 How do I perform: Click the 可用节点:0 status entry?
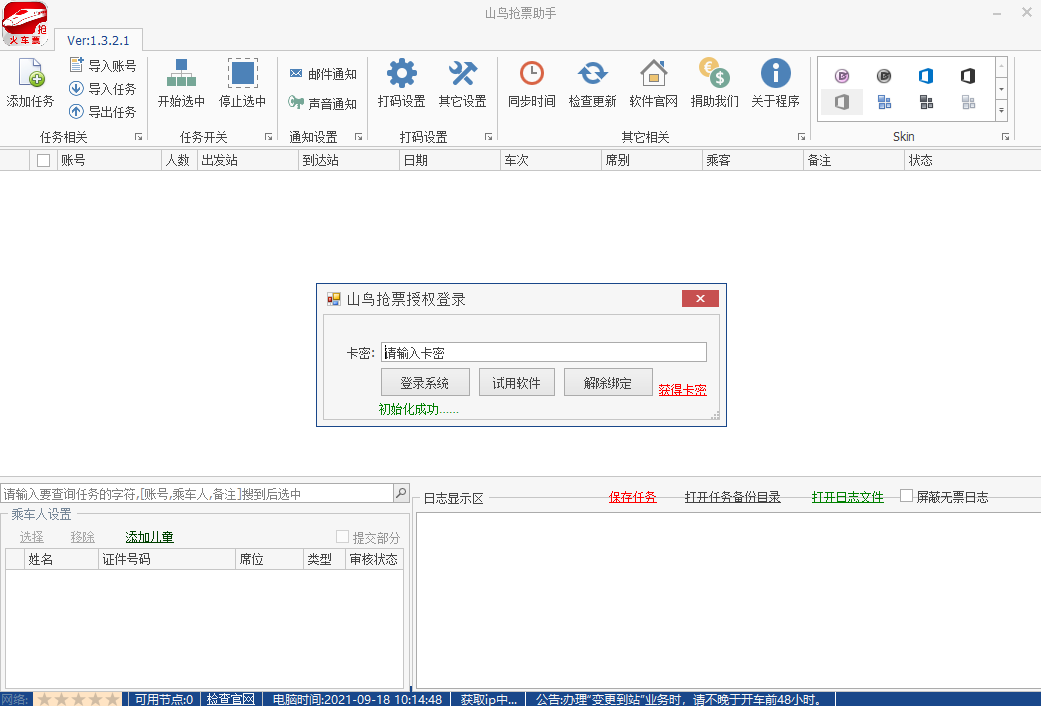[164, 699]
